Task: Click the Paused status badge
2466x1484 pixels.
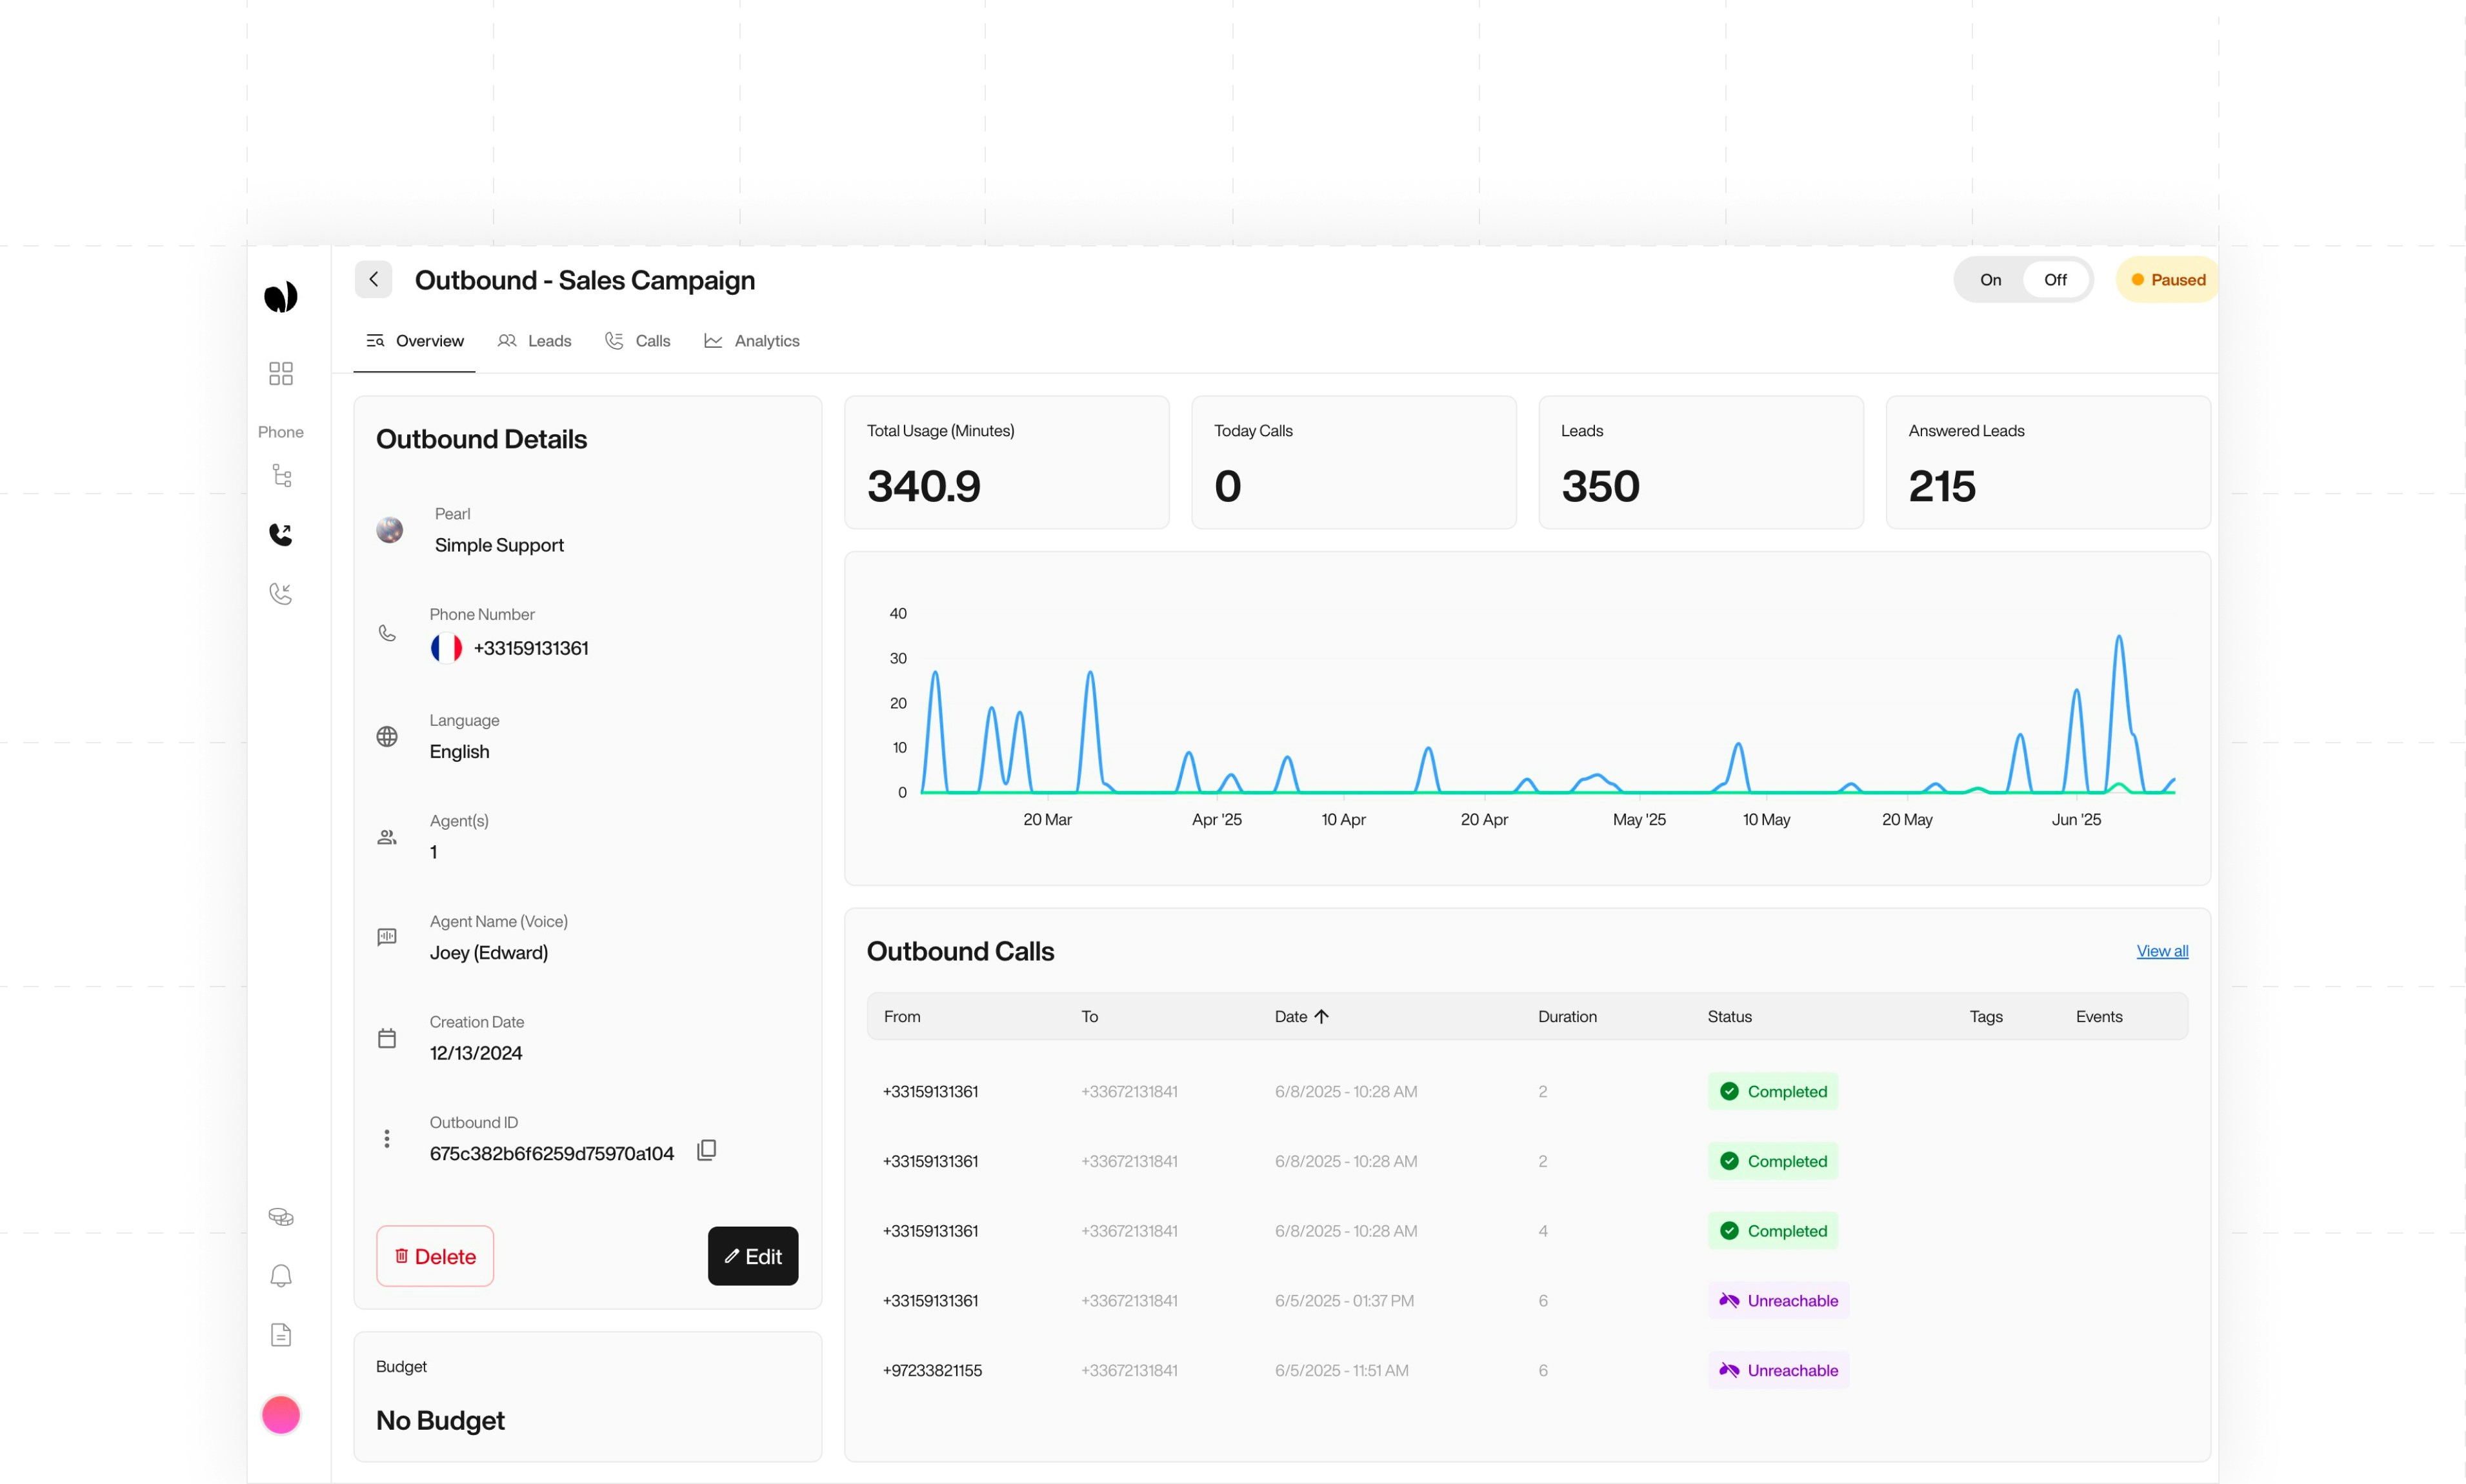Action: click(x=2167, y=280)
